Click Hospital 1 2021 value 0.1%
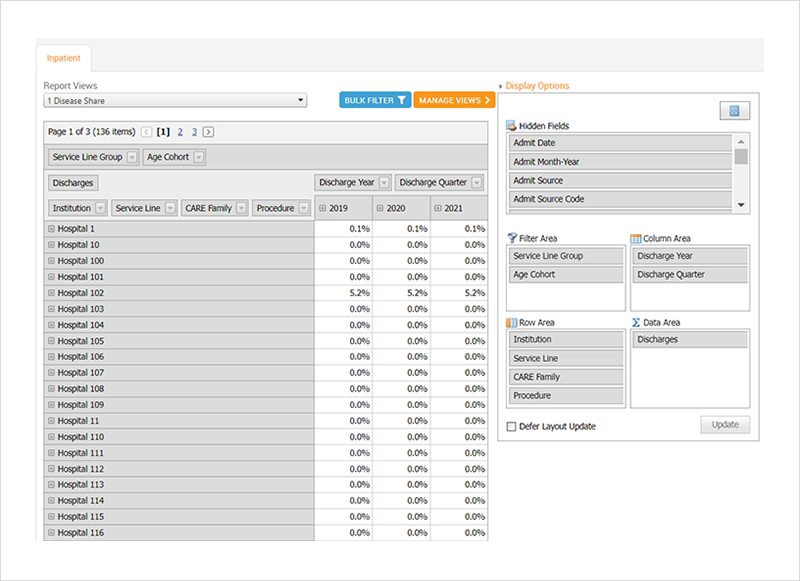800x581 pixels. [x=474, y=229]
